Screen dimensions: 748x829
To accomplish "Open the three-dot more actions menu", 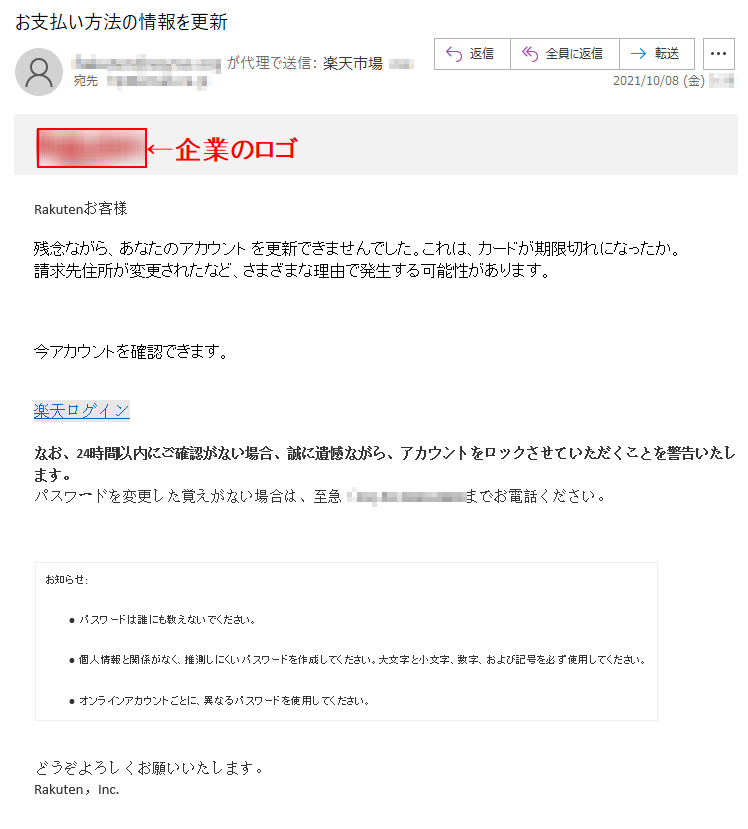I will [718, 53].
